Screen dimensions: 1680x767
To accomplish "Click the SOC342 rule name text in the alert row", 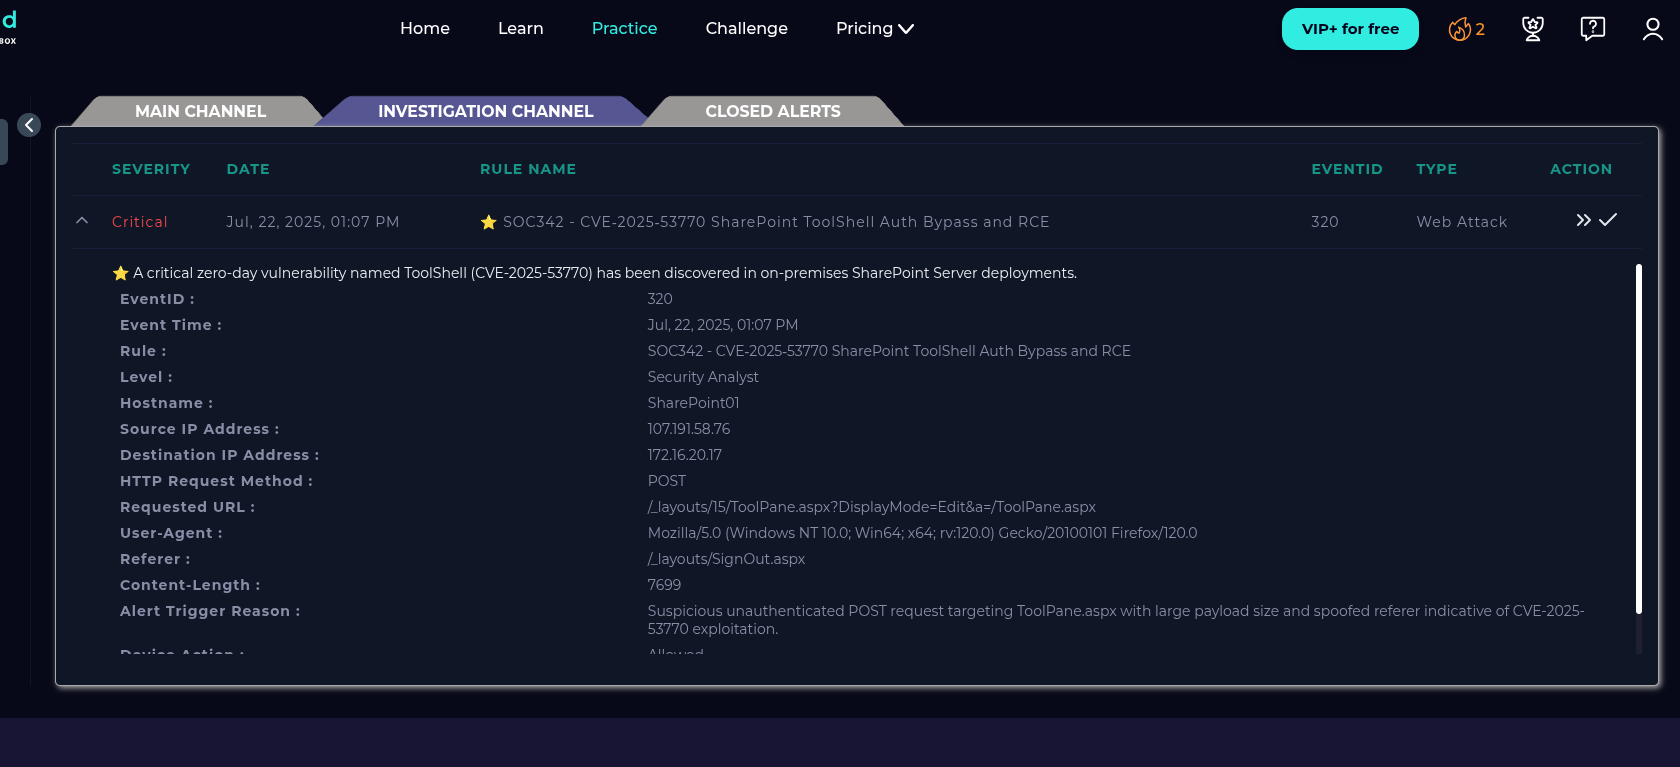I will tap(775, 222).
